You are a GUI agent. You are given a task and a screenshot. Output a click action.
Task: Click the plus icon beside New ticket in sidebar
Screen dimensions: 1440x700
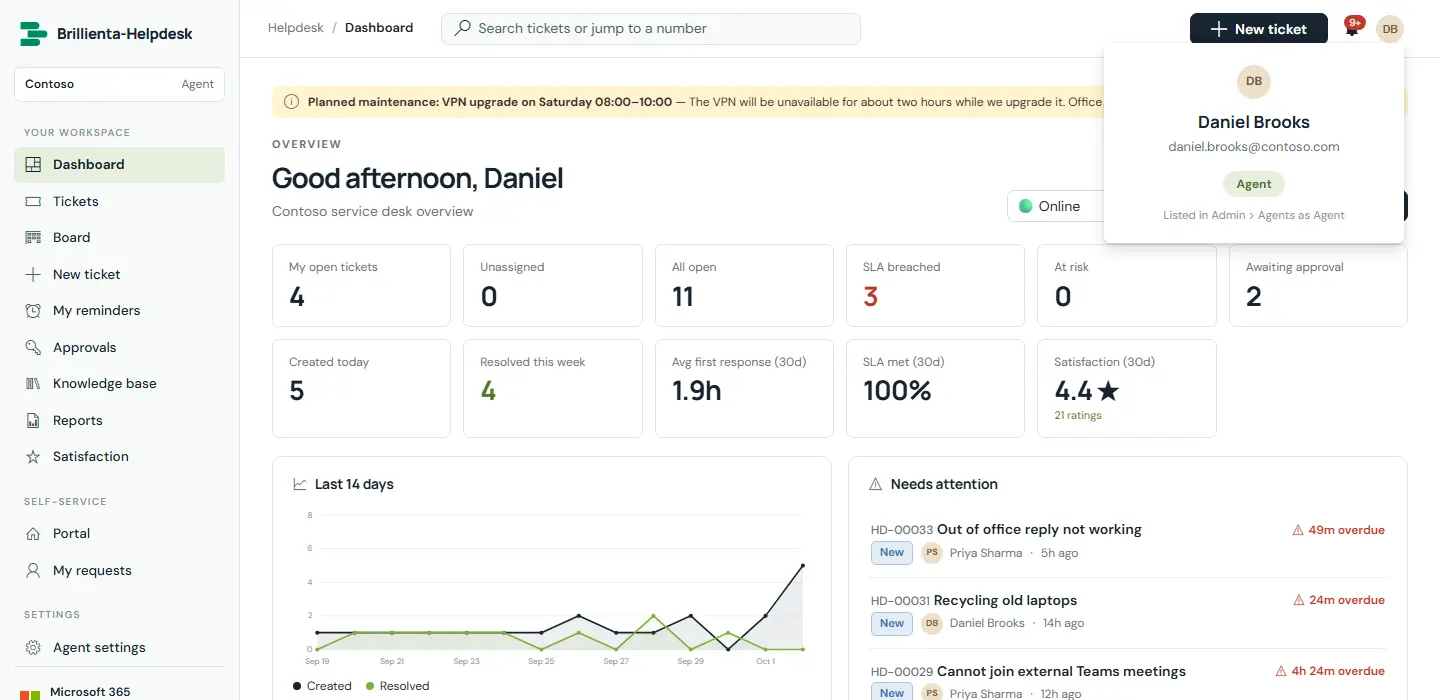point(33,275)
